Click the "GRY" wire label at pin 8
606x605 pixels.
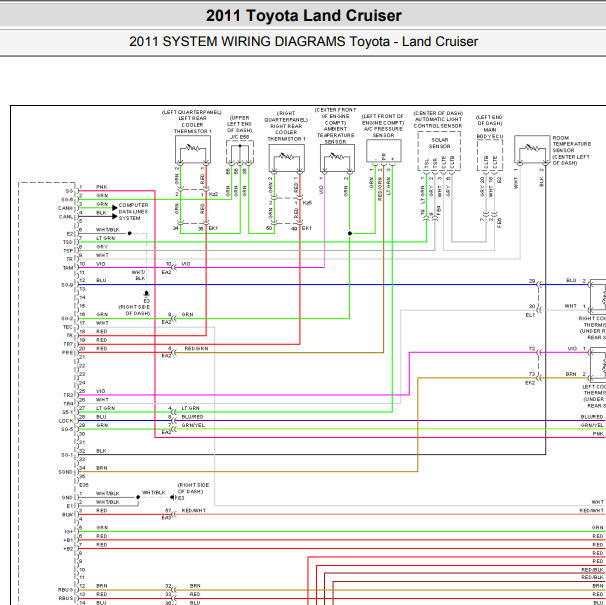(x=102, y=247)
